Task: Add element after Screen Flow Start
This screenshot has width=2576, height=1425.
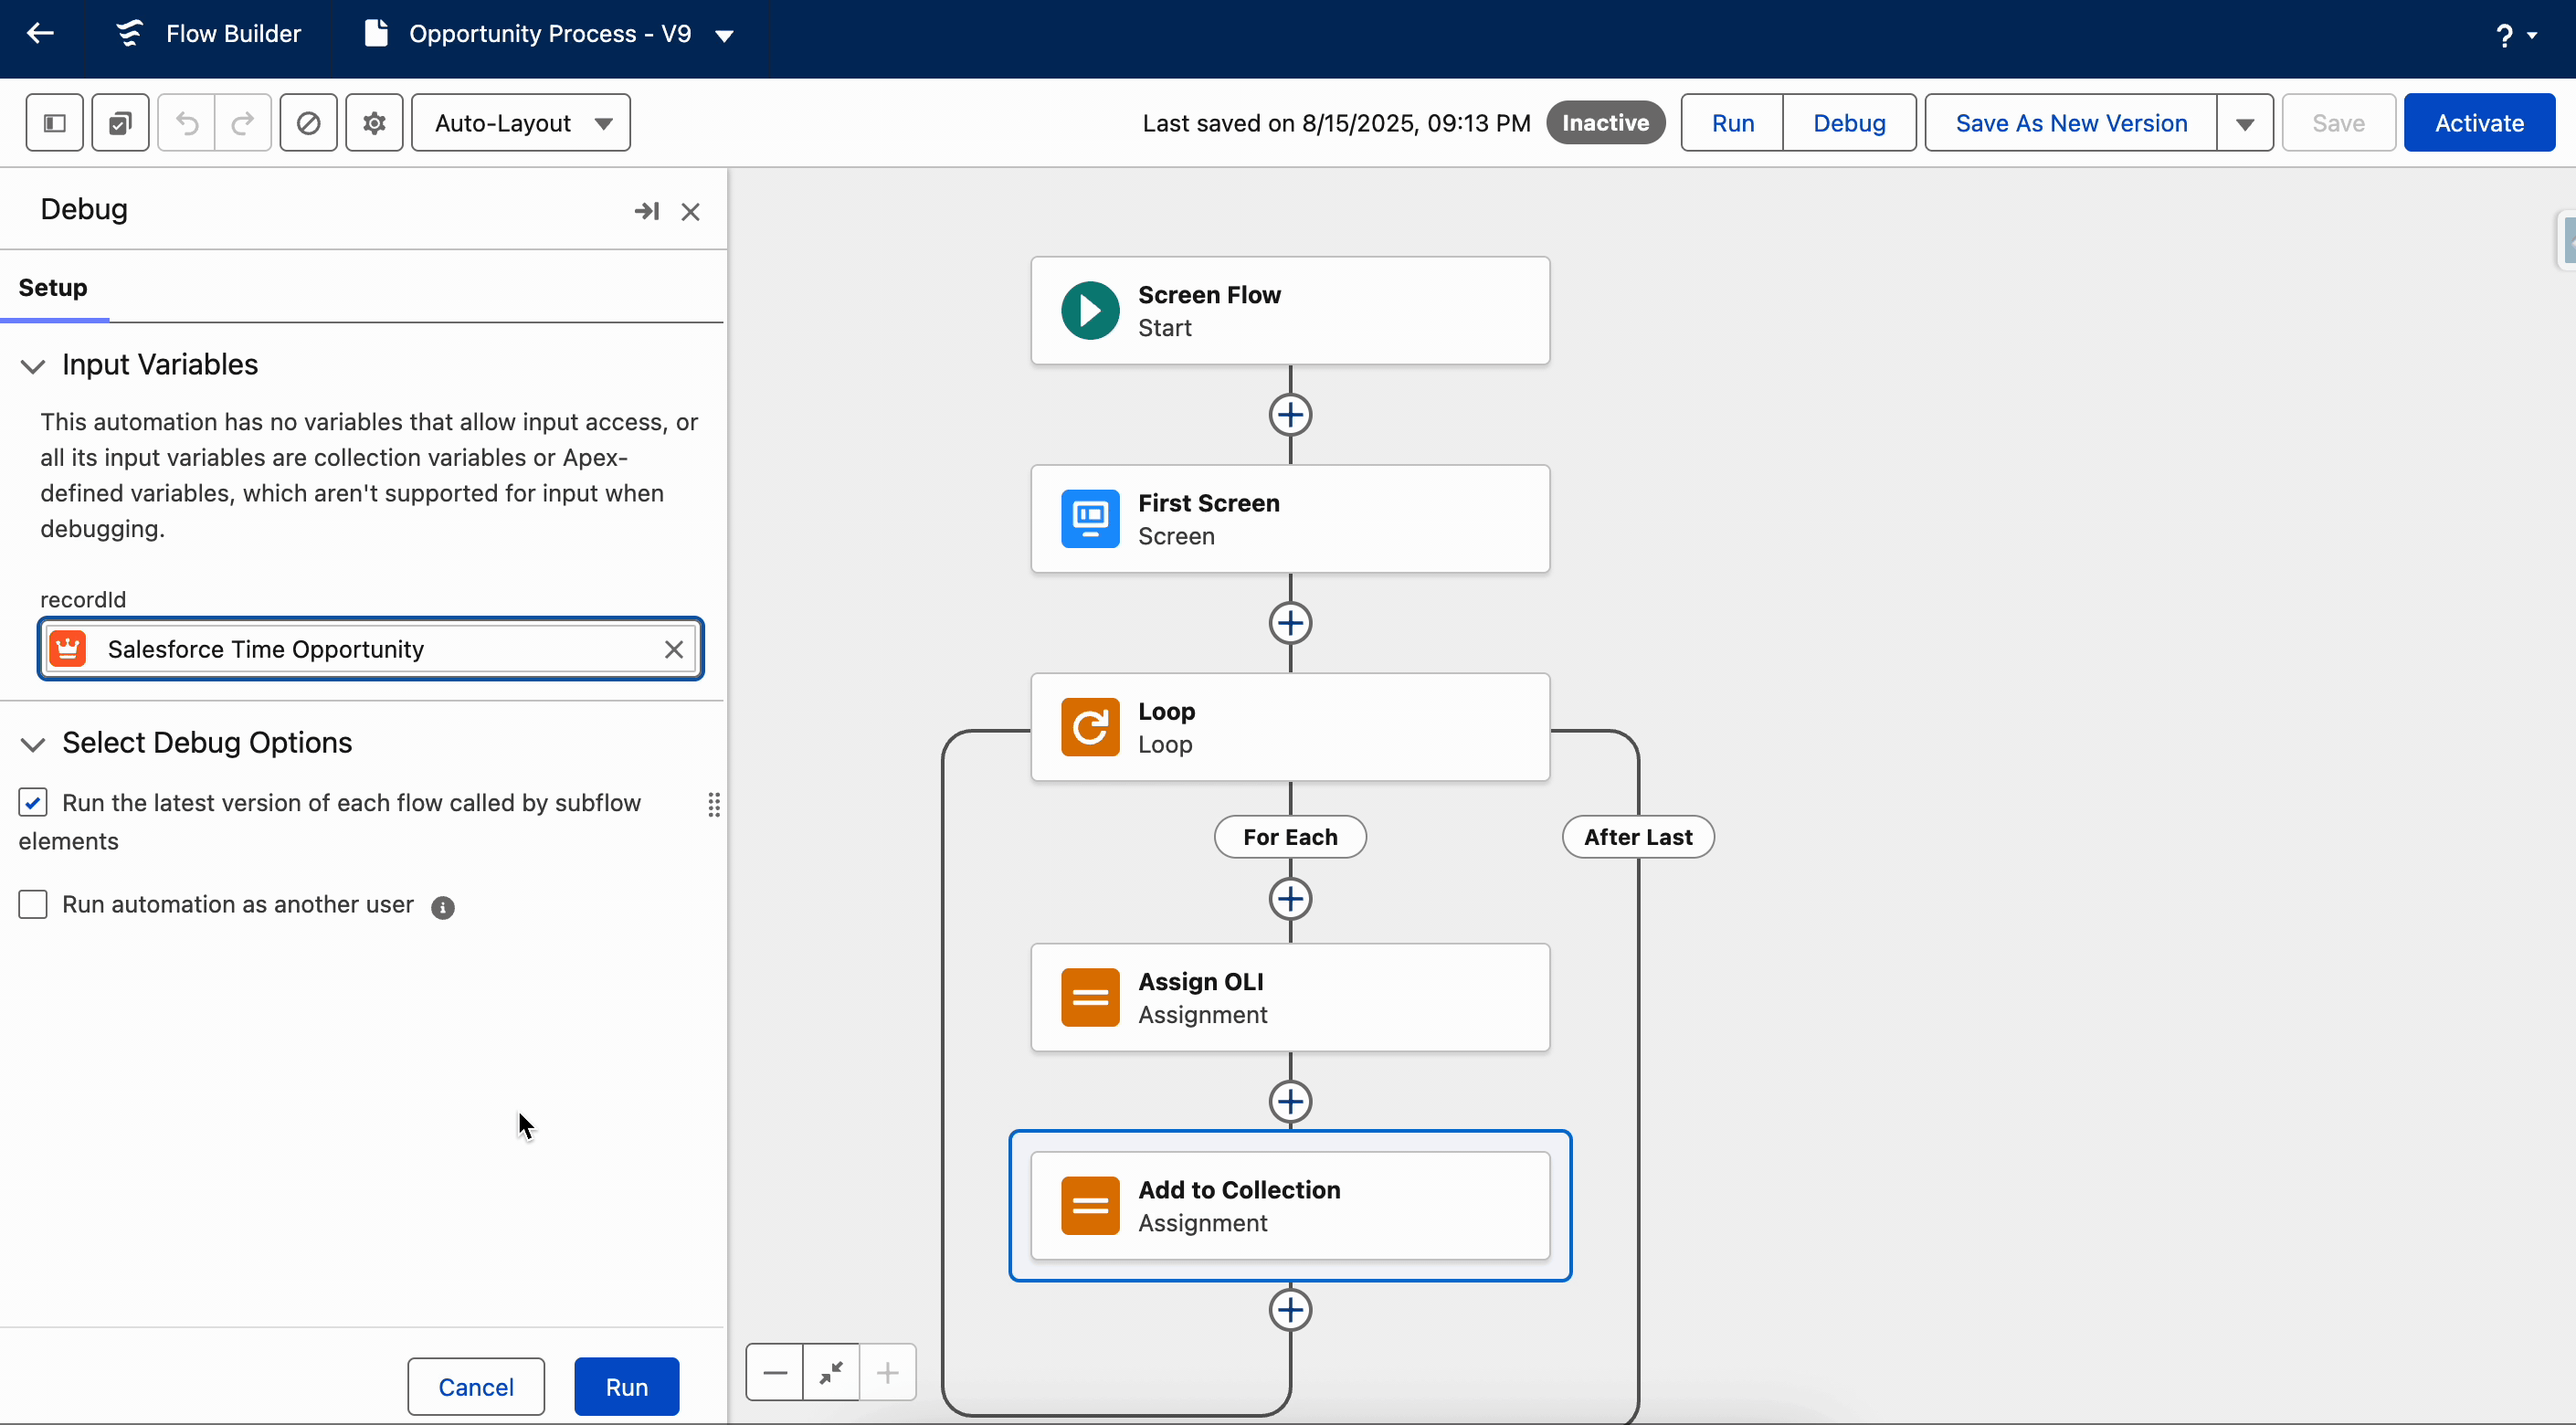Action: click(1290, 415)
